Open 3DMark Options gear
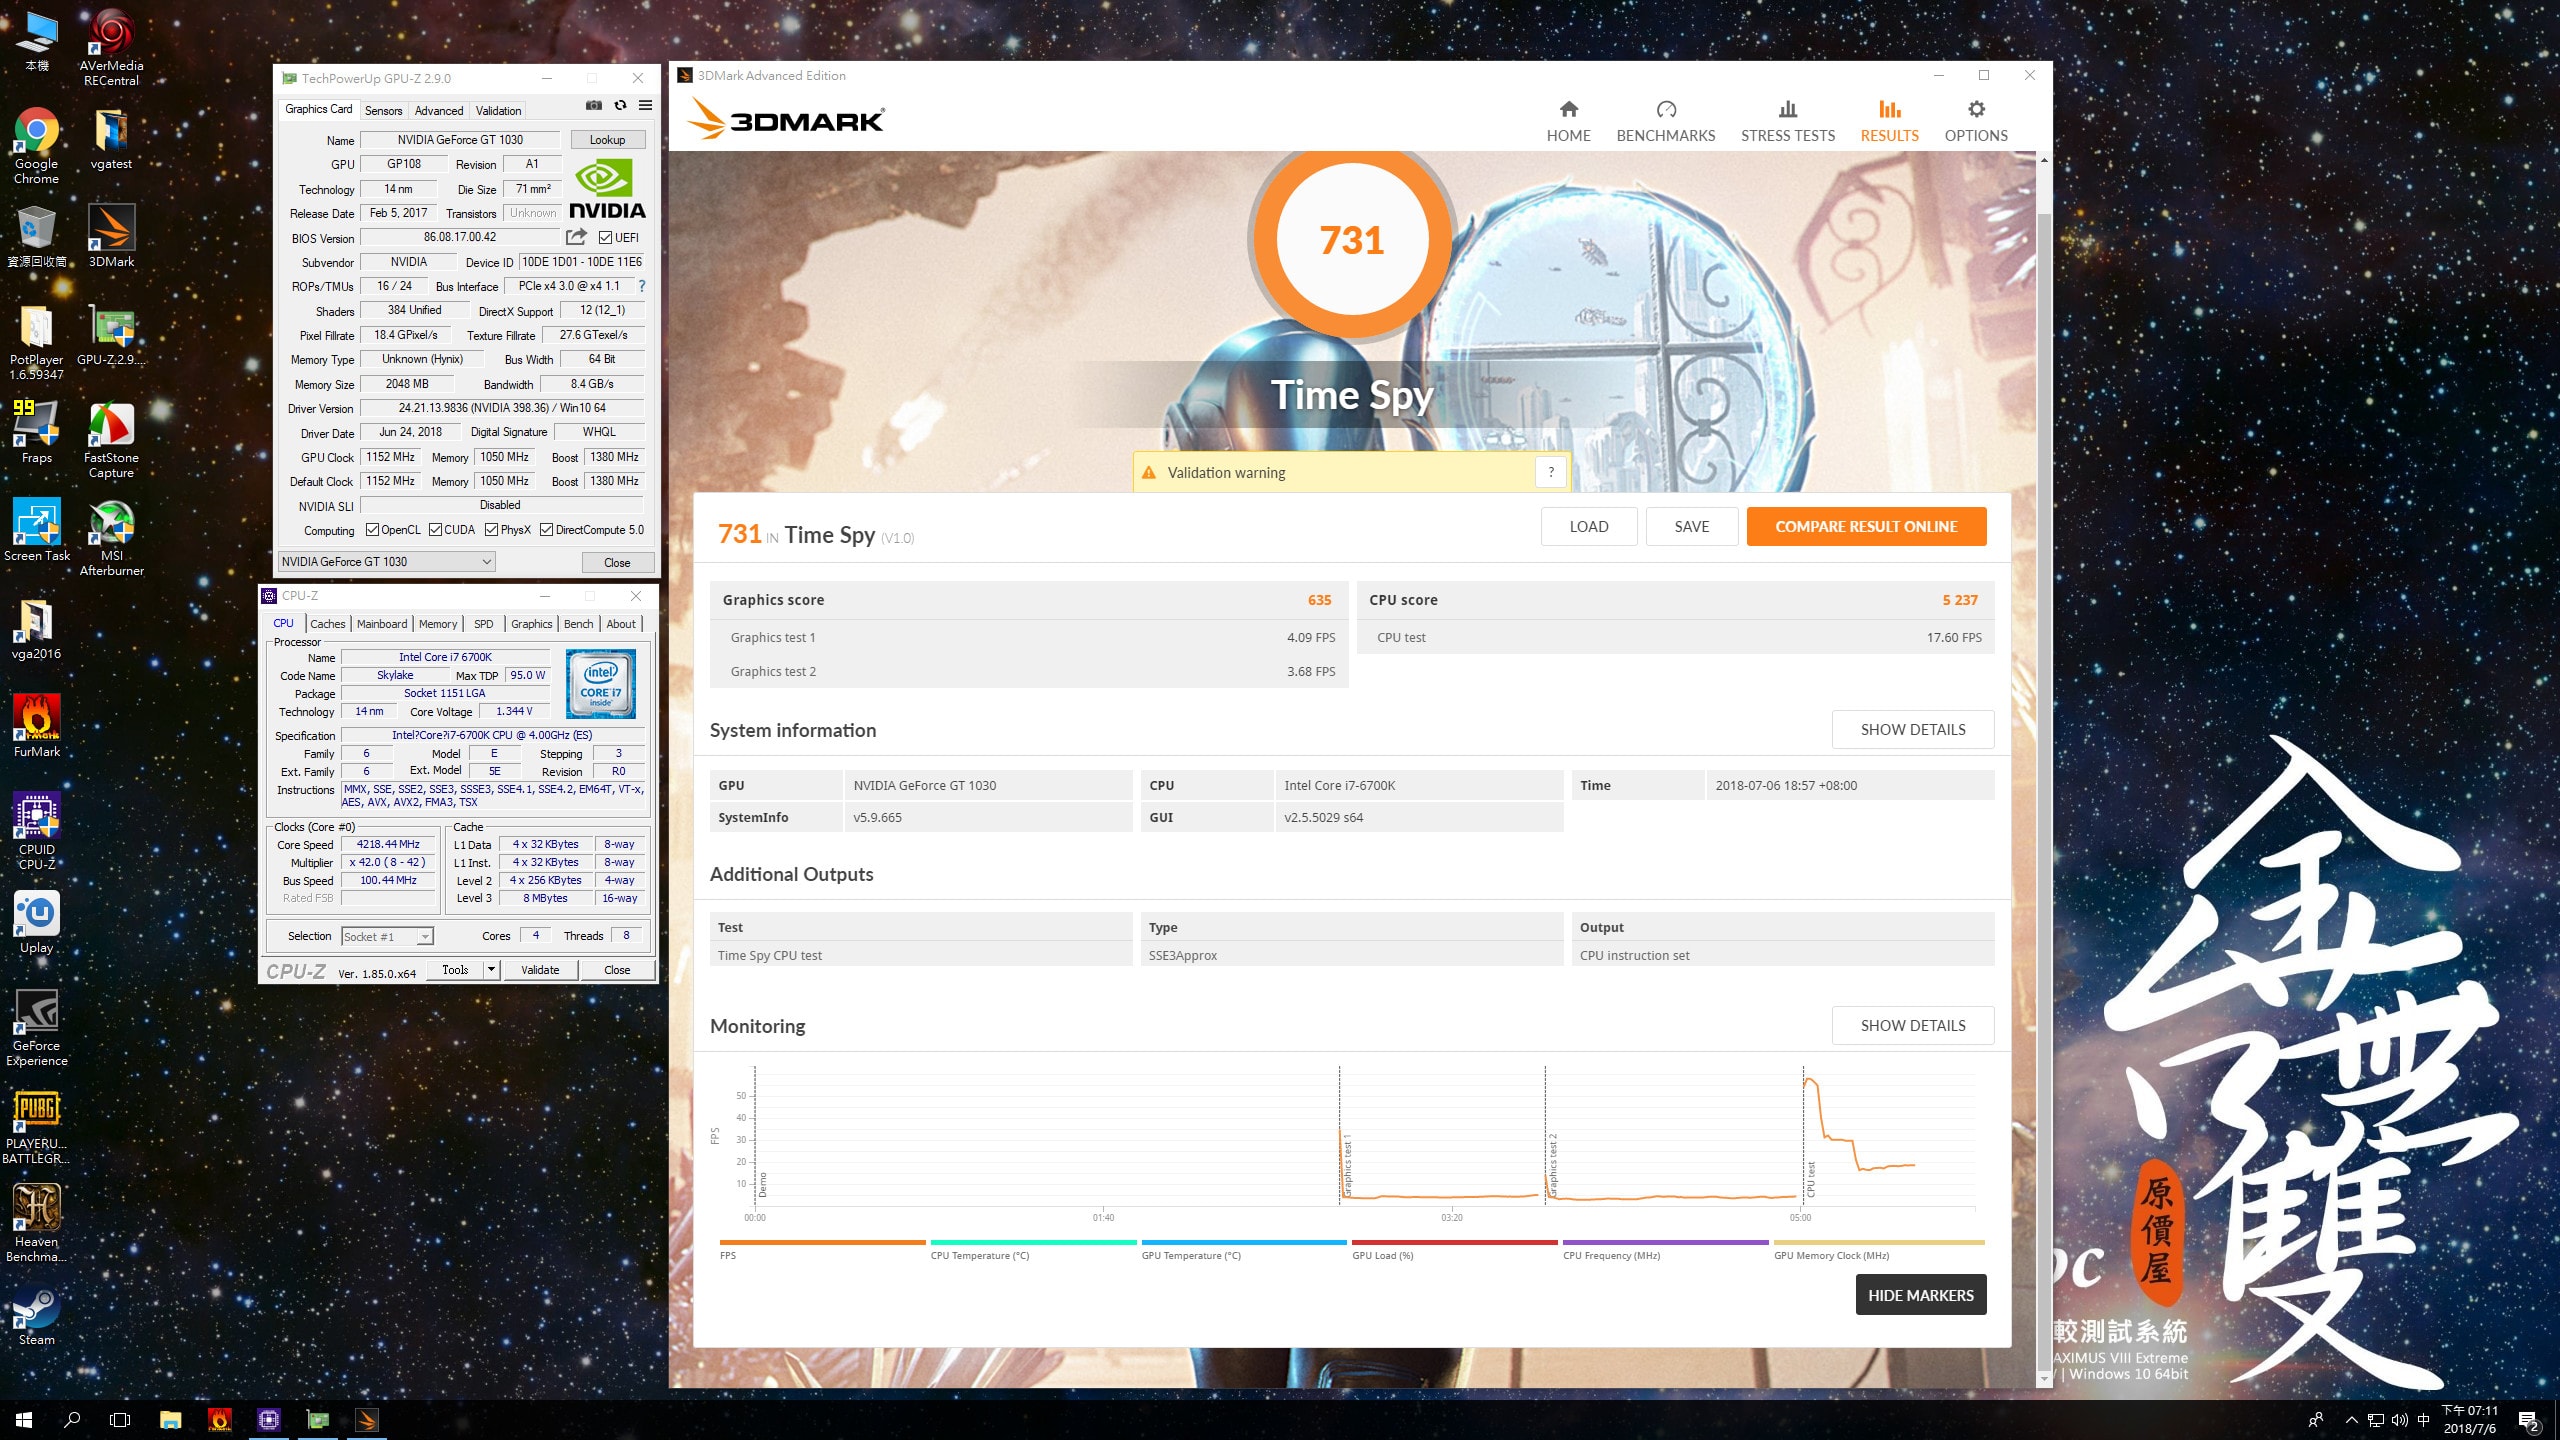The image size is (2560, 1440). (1975, 122)
